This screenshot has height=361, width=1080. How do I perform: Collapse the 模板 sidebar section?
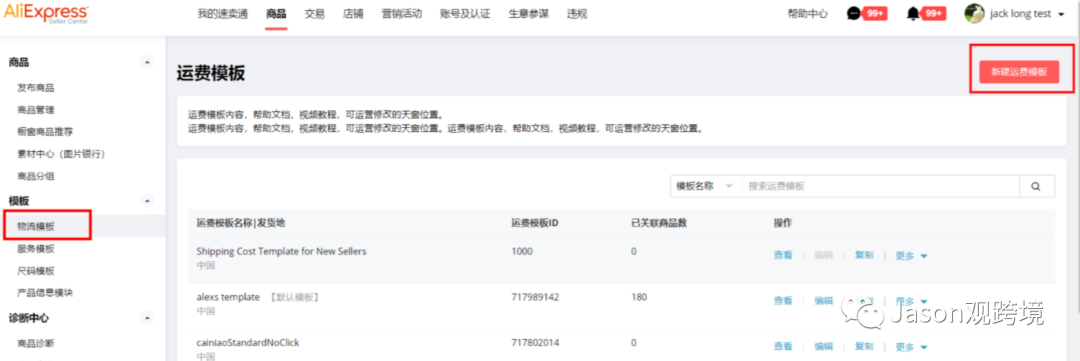pos(147,200)
